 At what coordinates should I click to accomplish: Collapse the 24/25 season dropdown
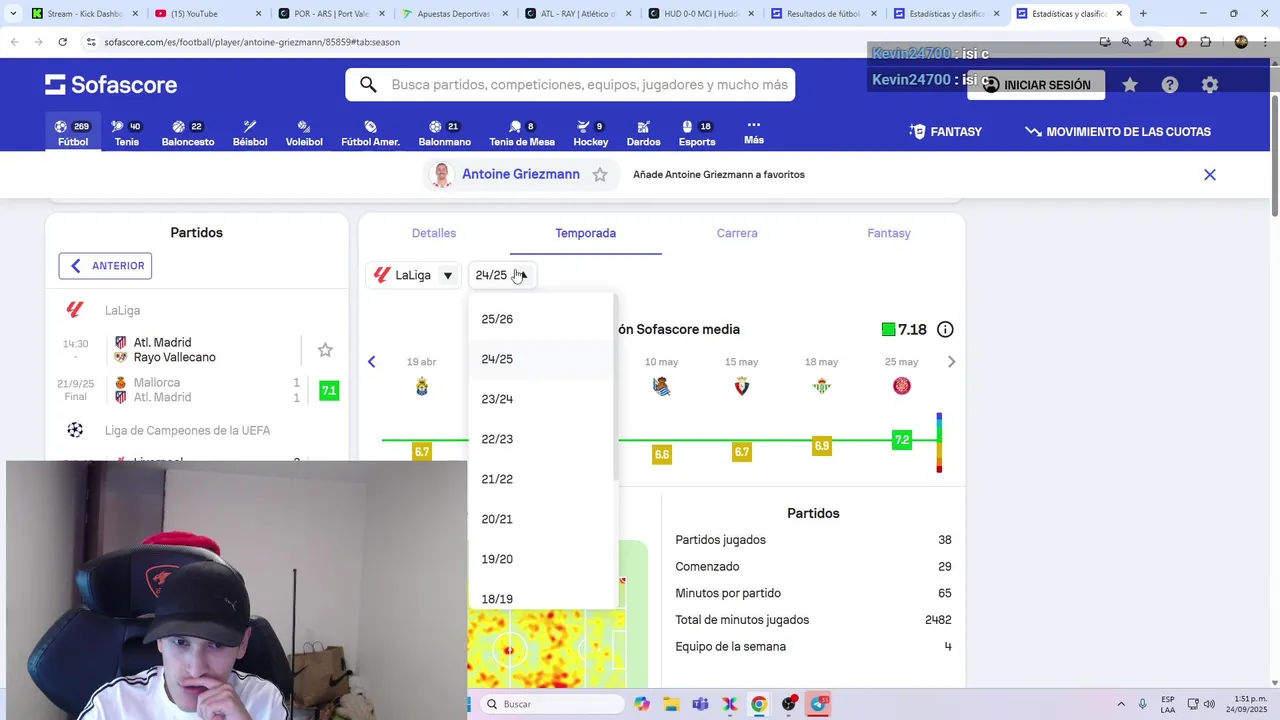[x=502, y=275]
